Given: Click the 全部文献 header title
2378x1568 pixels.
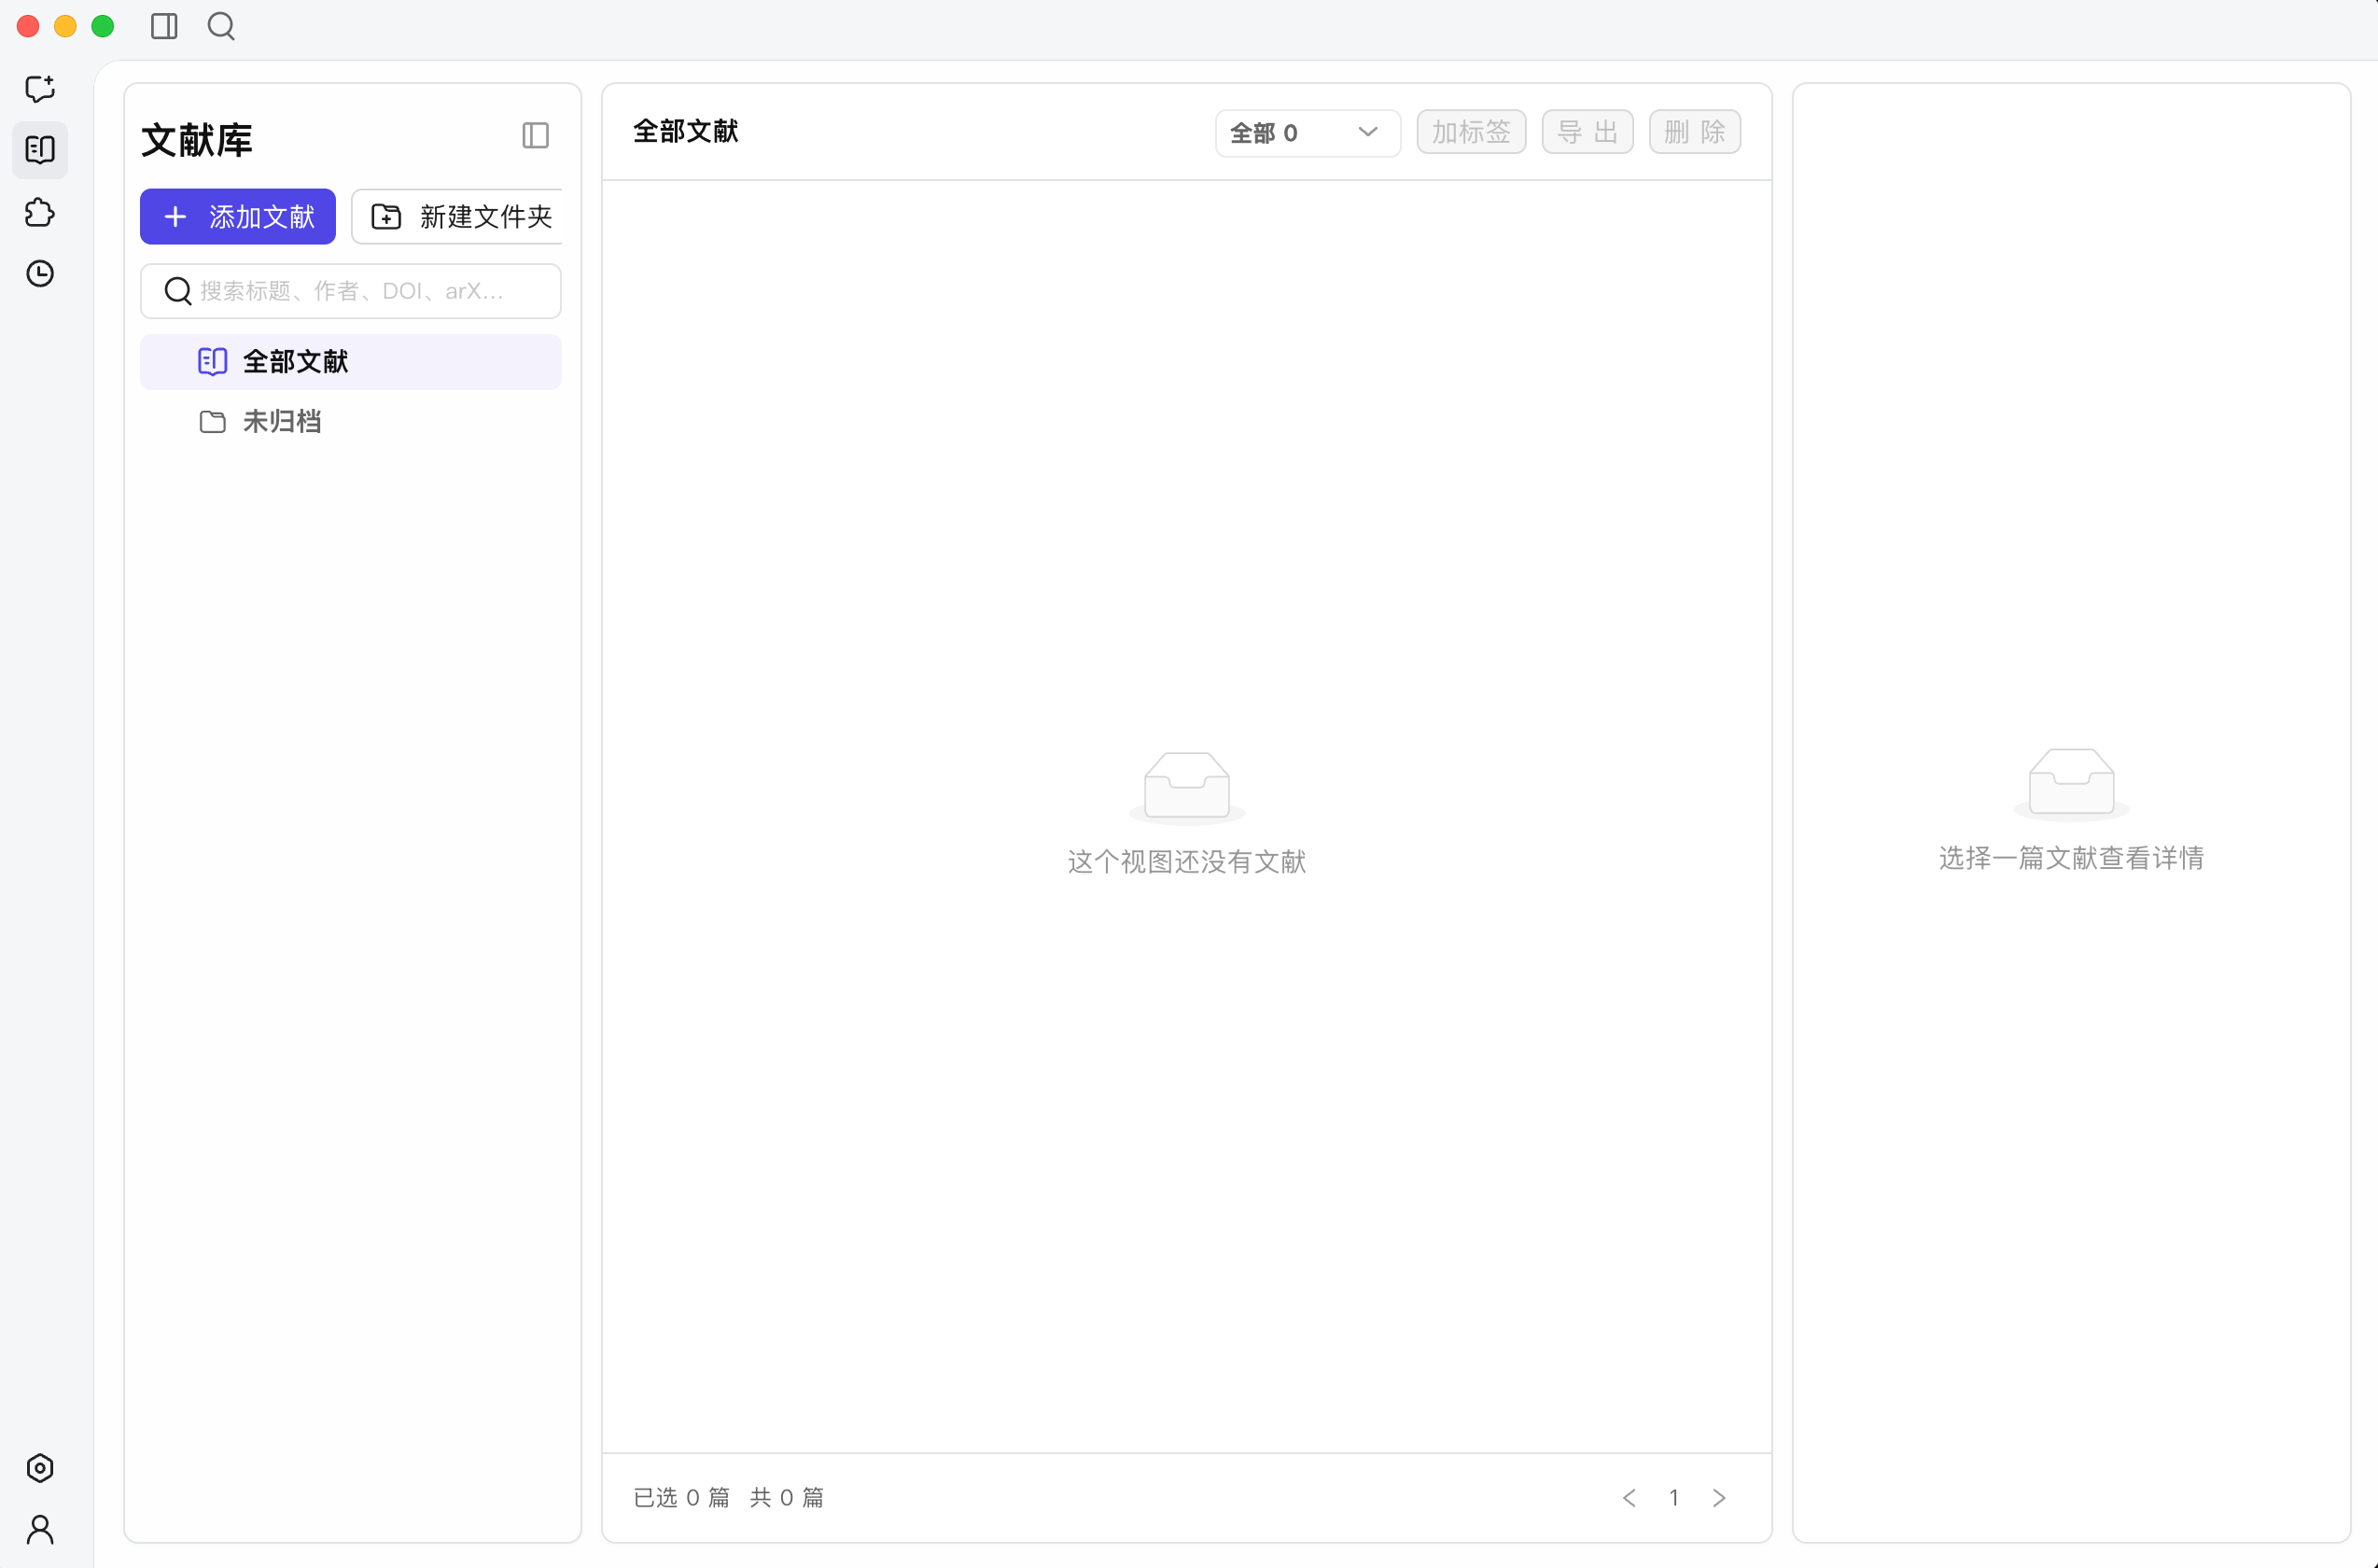Looking at the screenshot, I should pos(685,132).
